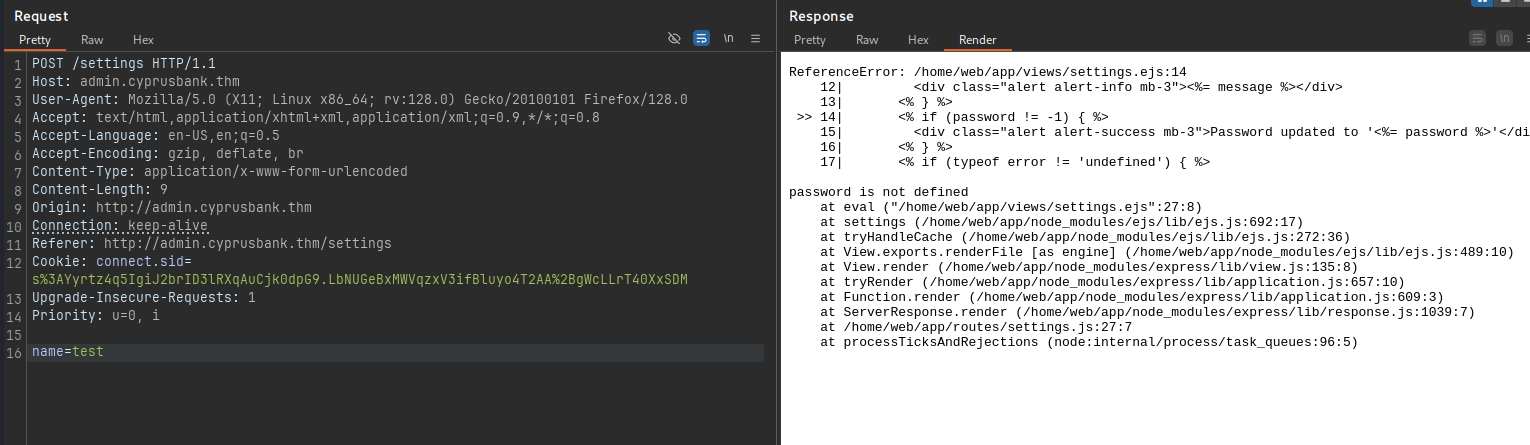Screen dimensions: 1530x445
Task: Click the 'name=test' request body line
Action: point(68,352)
